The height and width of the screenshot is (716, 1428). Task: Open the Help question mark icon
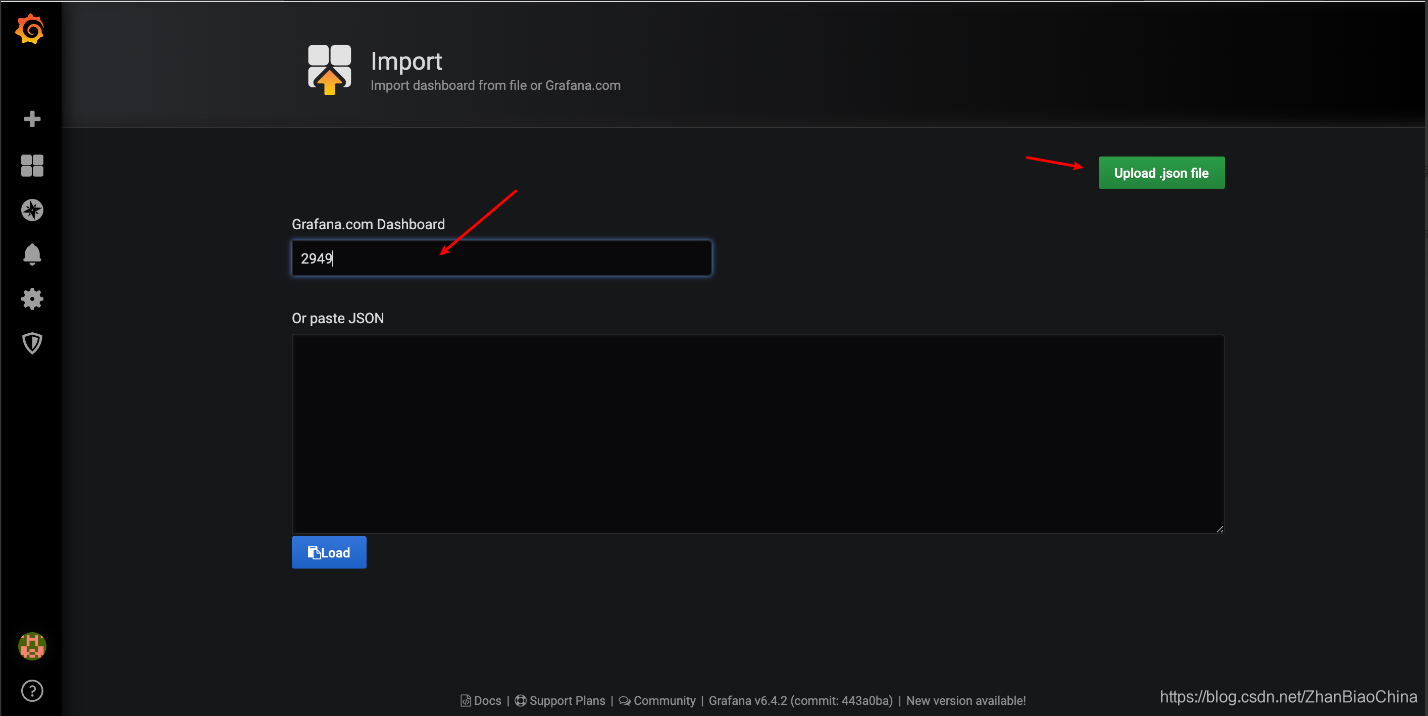coord(32,691)
